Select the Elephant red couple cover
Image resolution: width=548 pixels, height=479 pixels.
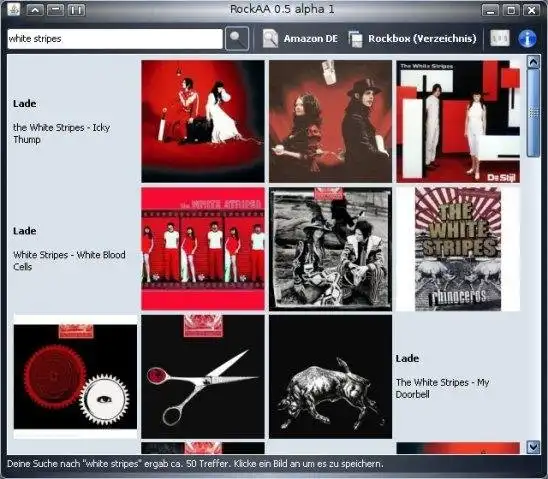203,121
